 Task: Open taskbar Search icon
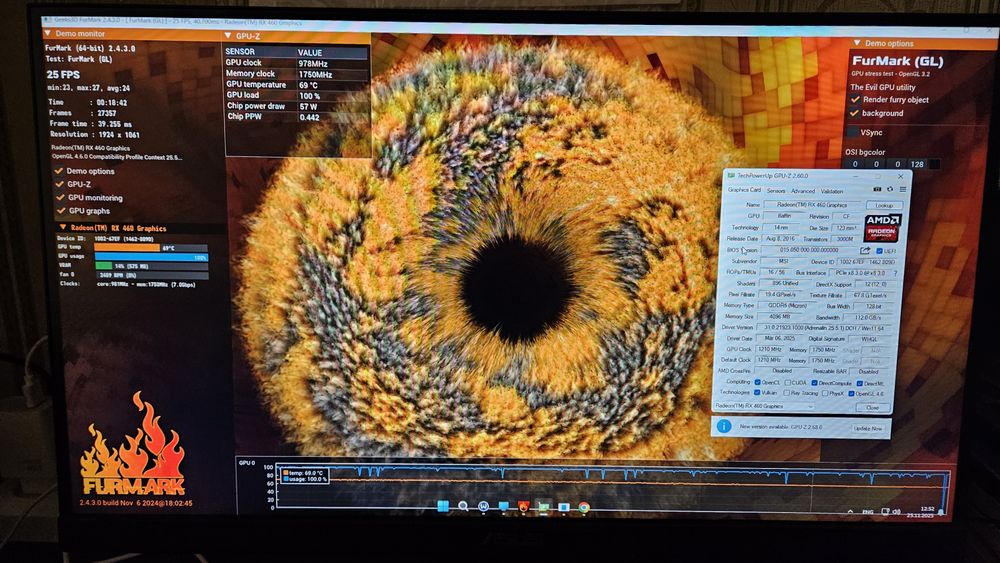pos(463,506)
